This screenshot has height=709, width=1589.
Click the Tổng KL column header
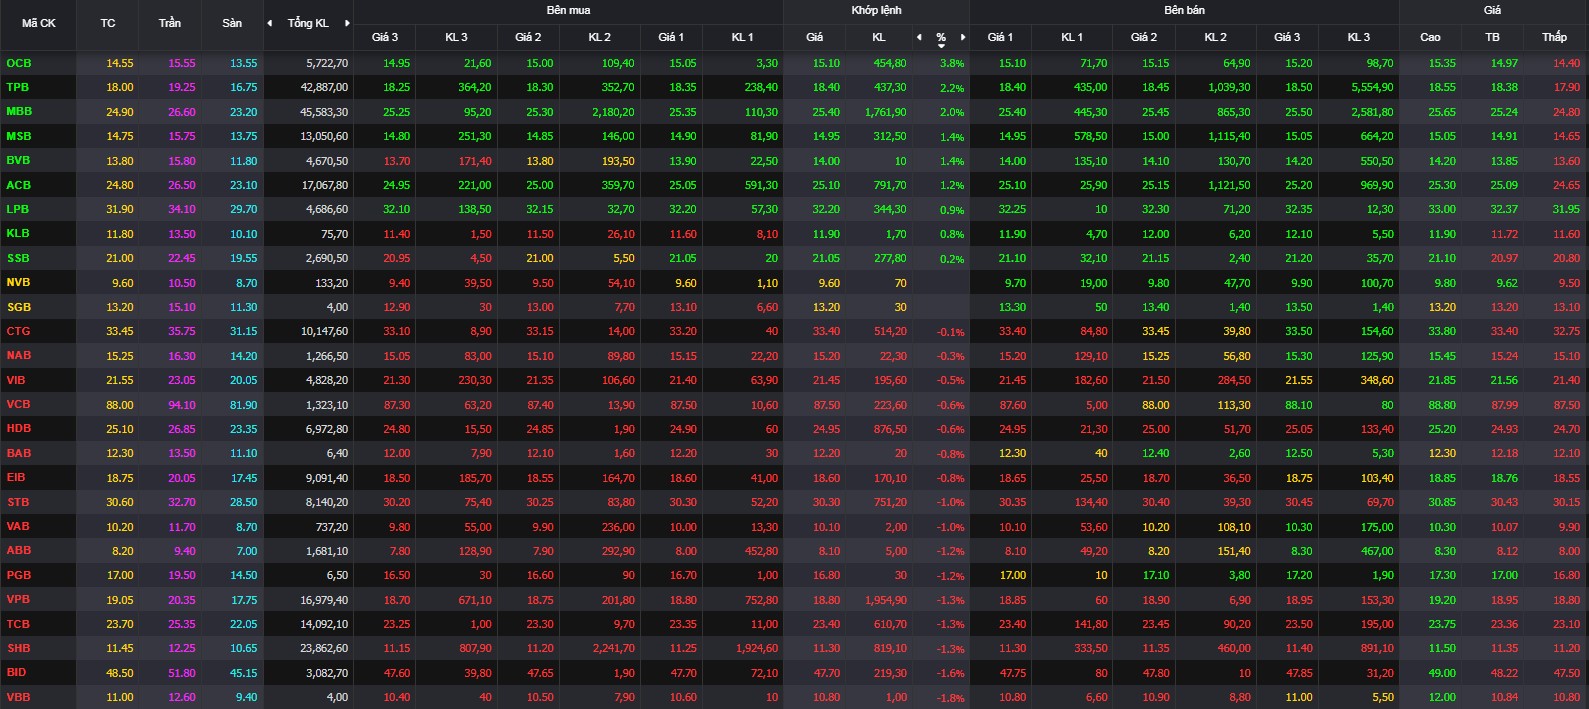[x=308, y=23]
